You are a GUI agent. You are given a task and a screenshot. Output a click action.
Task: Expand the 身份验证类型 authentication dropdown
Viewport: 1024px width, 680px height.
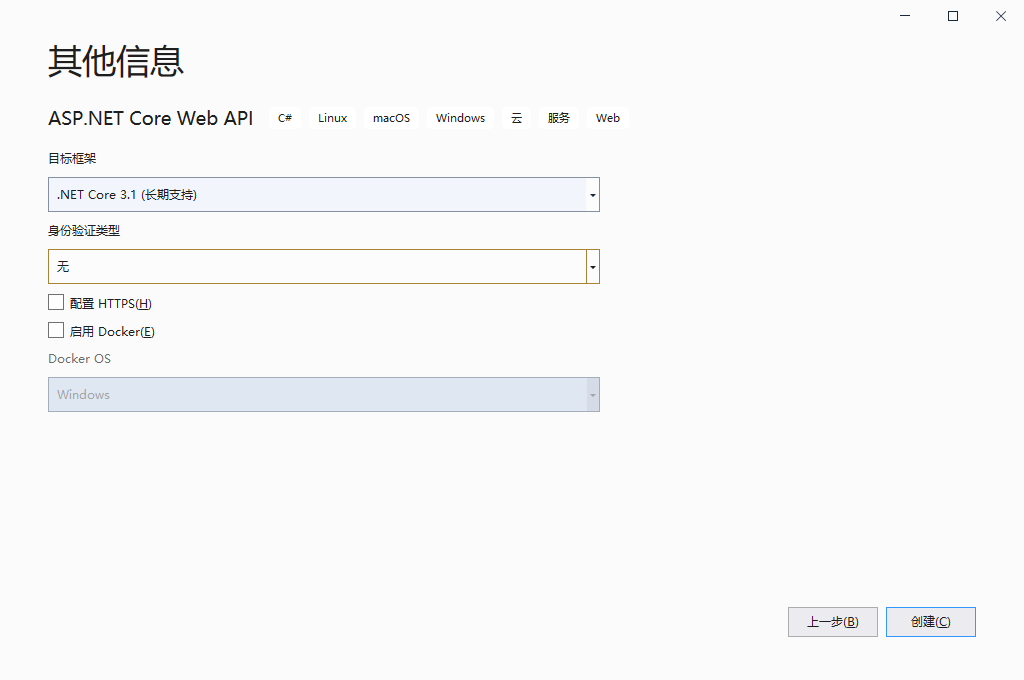click(323, 267)
